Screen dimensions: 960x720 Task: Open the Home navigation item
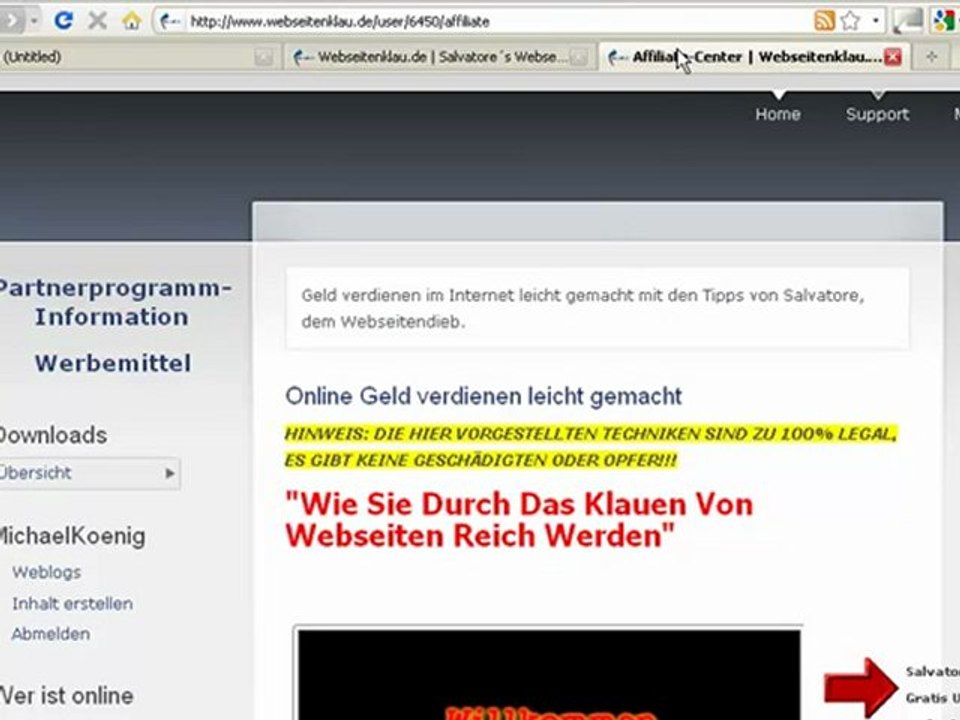click(778, 114)
